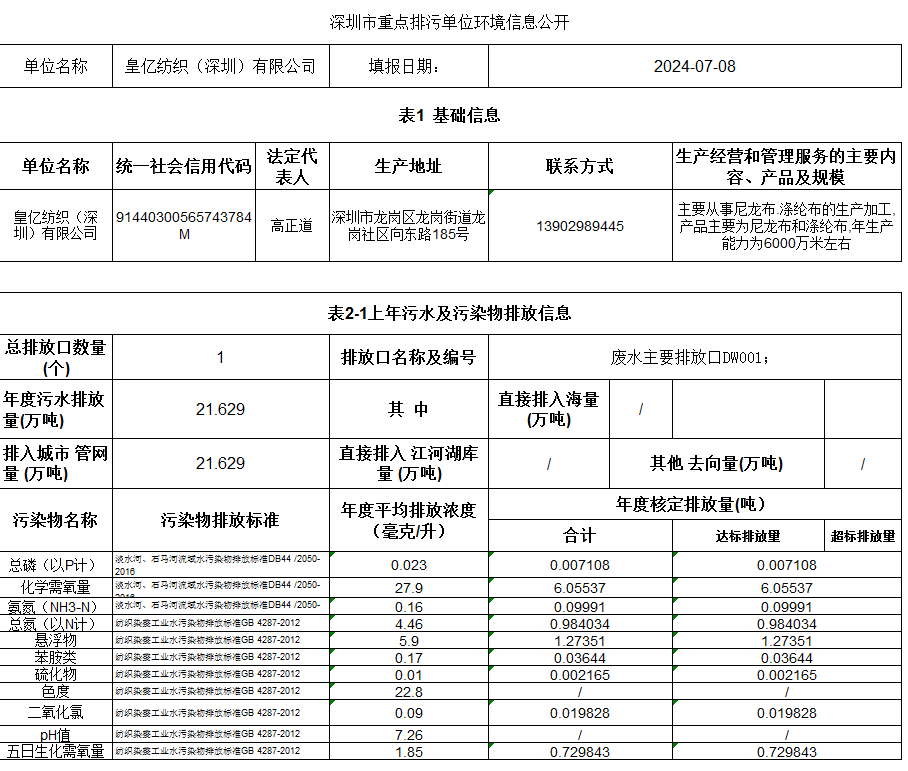The width and height of the screenshot is (908, 771).
Task: Select the pollutant name 色度
Action: (56, 691)
